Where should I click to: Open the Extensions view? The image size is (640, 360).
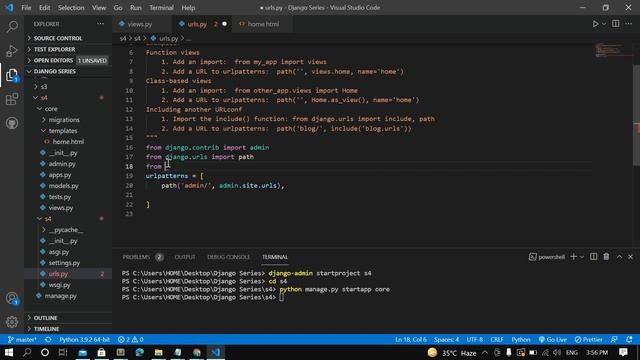pyautogui.click(x=12, y=99)
